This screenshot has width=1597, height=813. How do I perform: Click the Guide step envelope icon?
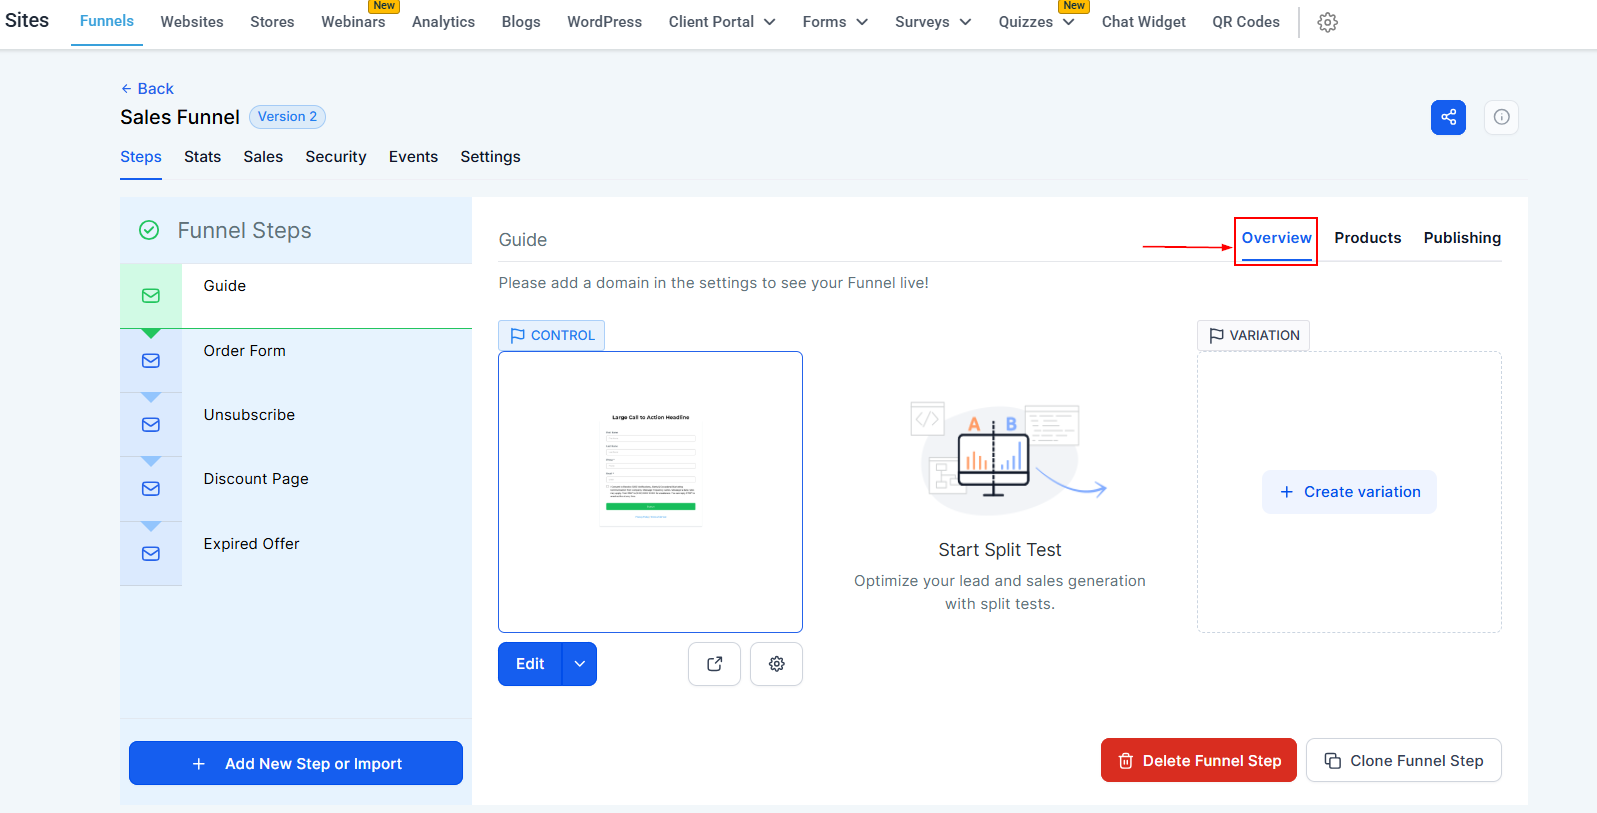pos(151,296)
